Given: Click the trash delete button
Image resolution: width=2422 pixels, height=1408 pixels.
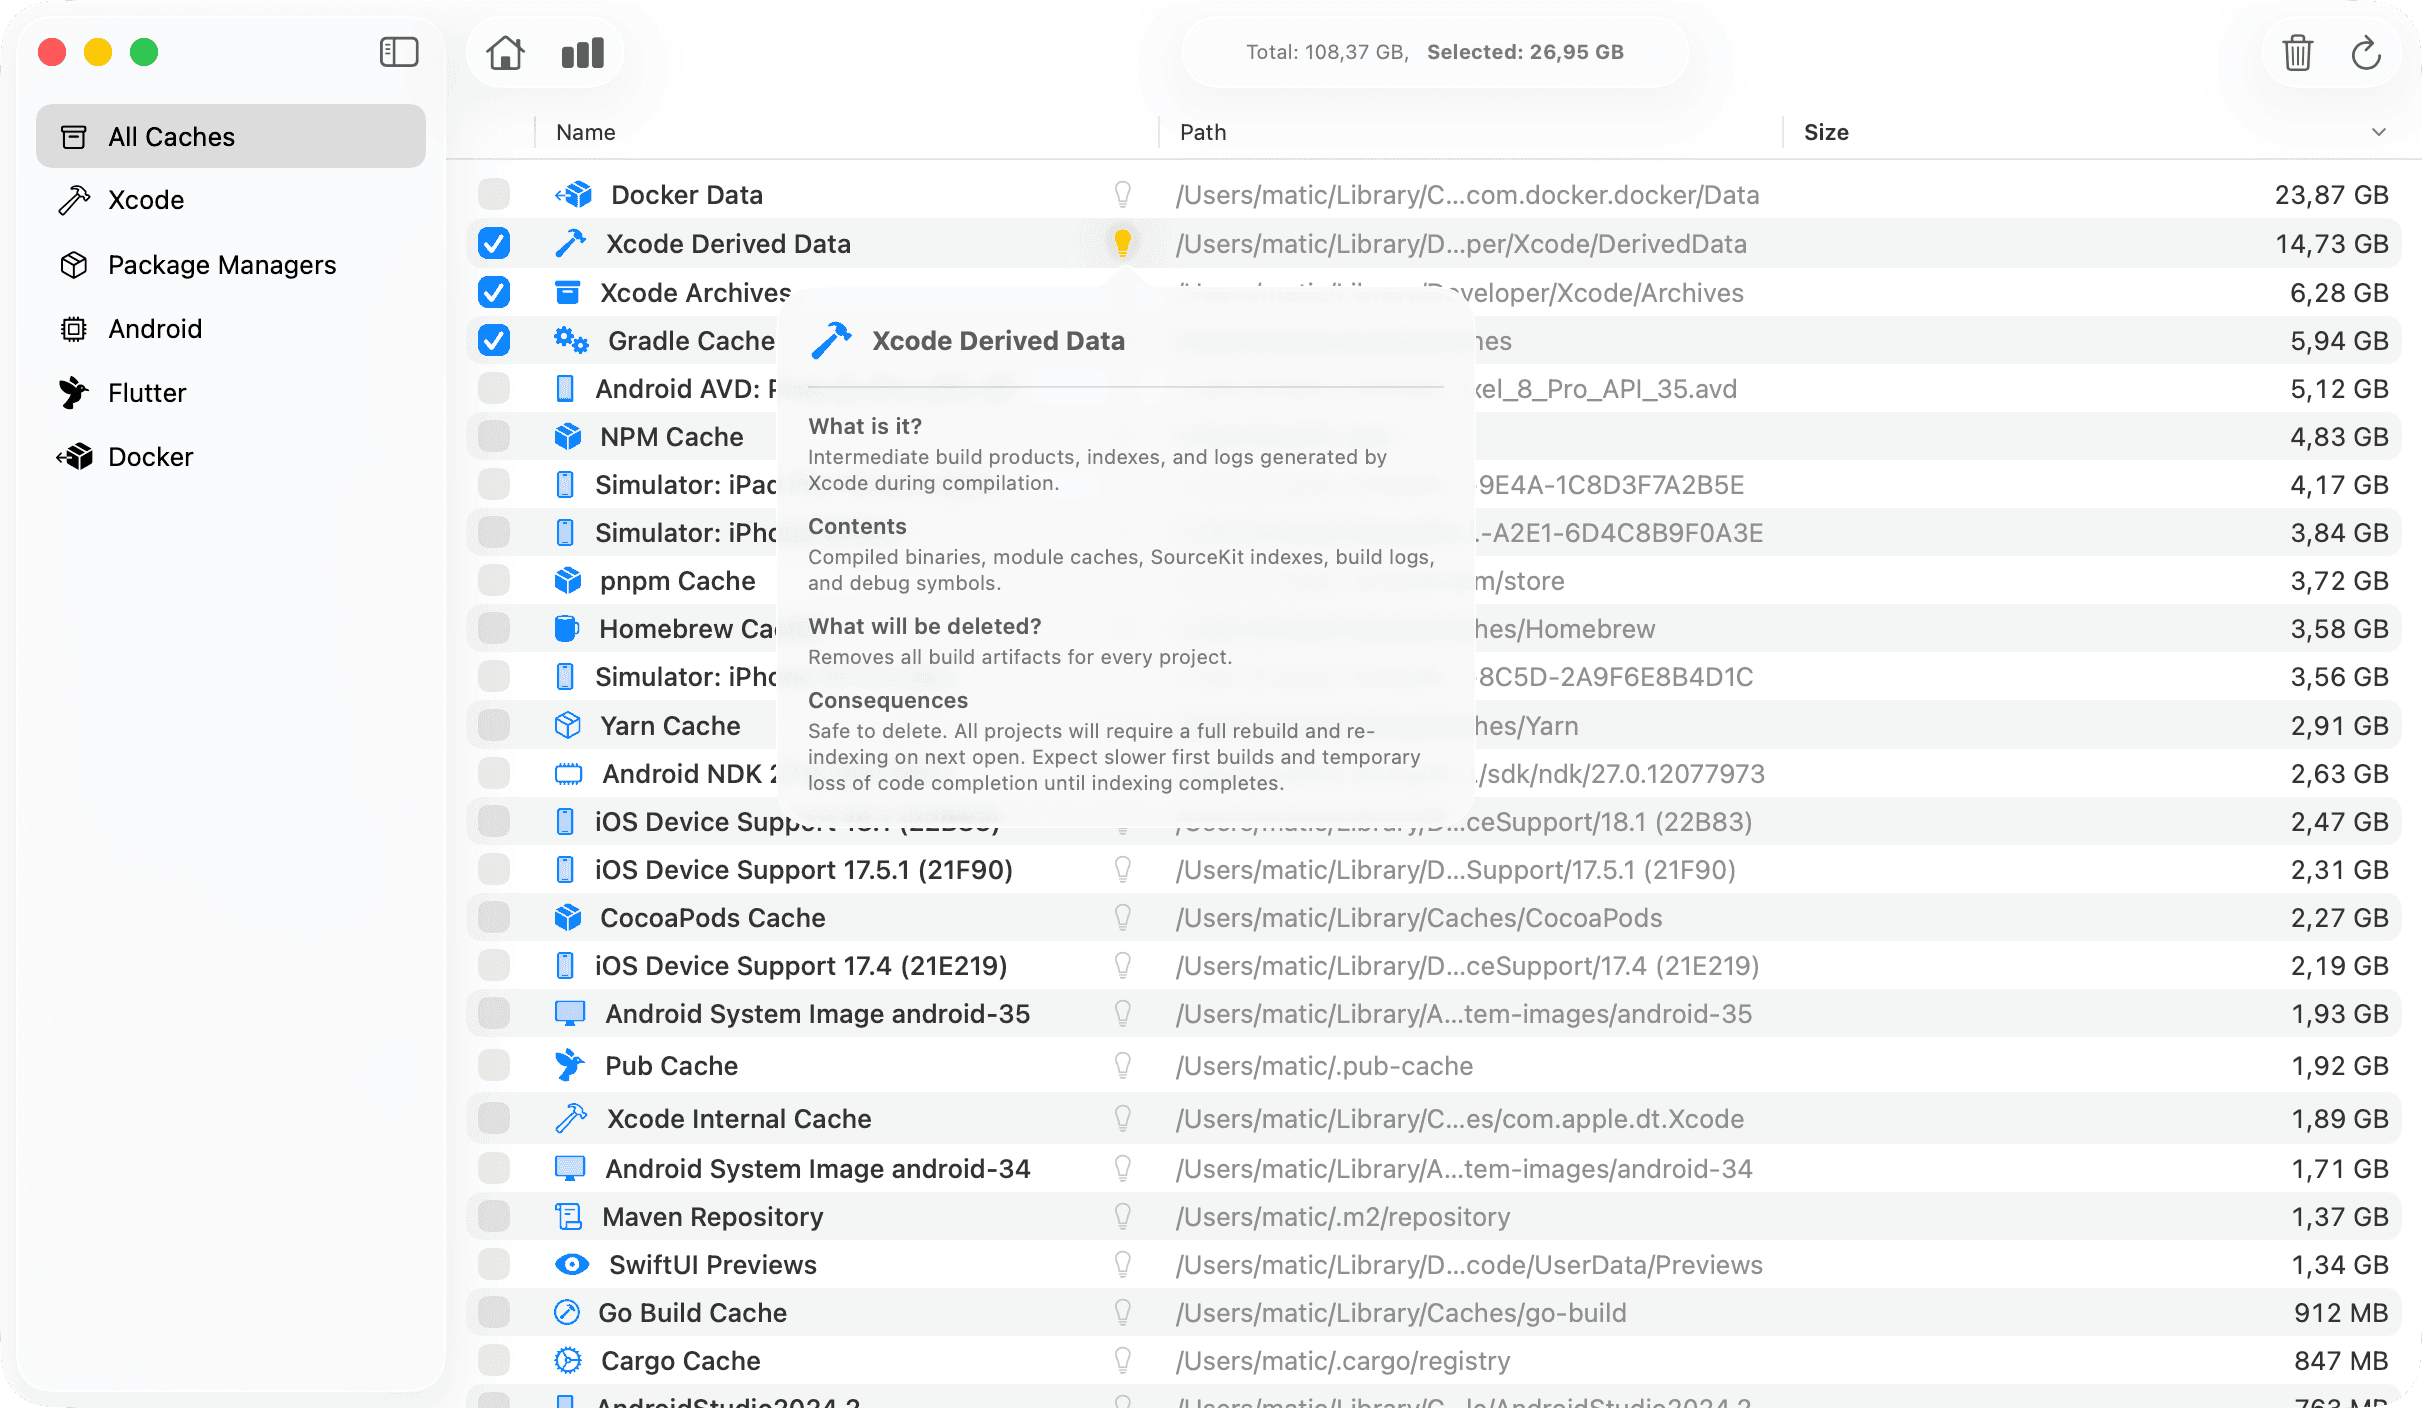Looking at the screenshot, I should click(x=2296, y=53).
